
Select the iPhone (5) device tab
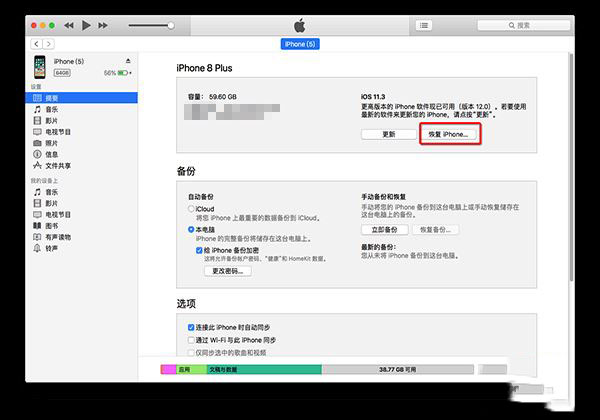[300, 44]
